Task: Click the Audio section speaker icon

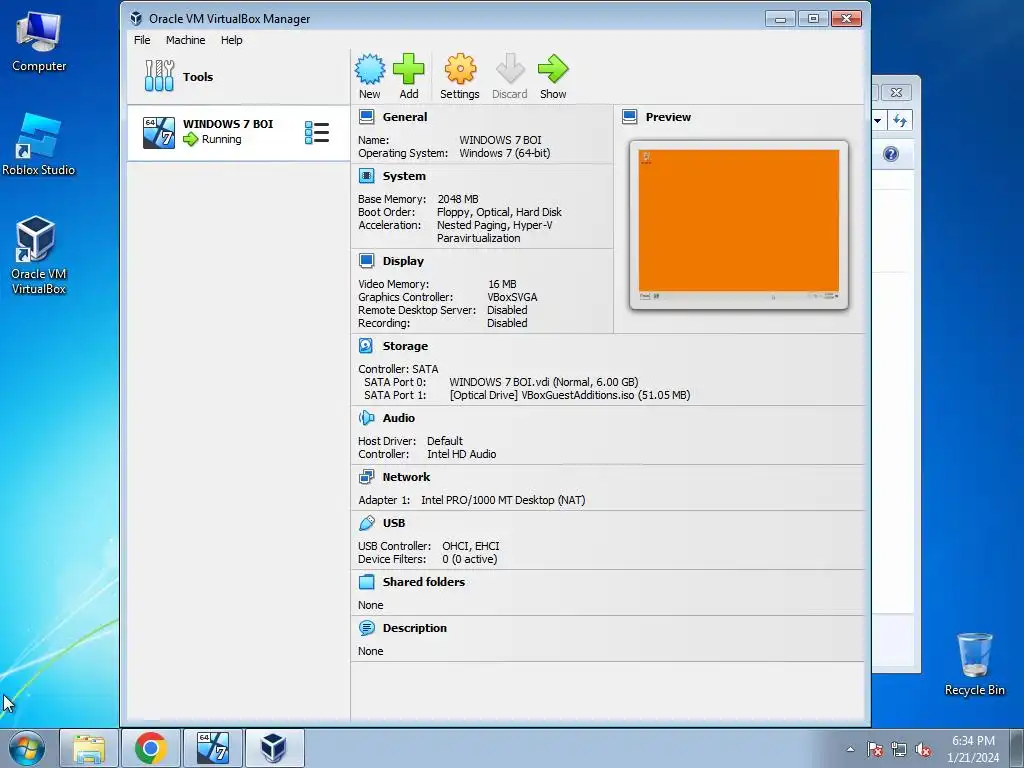Action: pos(366,418)
